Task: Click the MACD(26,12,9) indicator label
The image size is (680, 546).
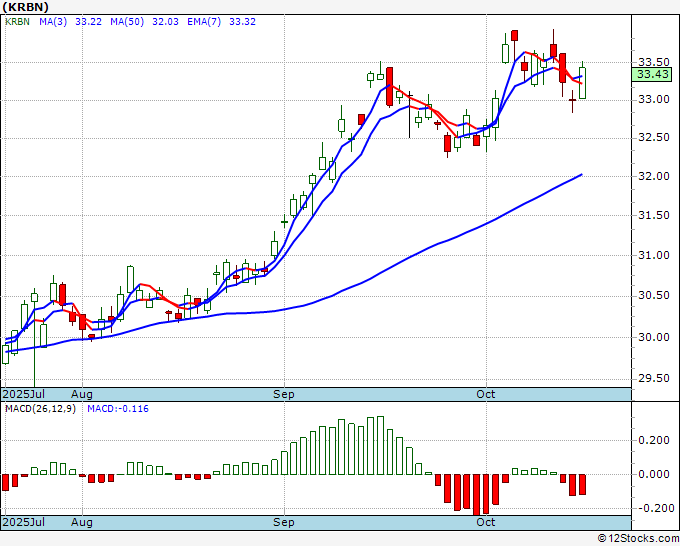Action: (x=40, y=409)
